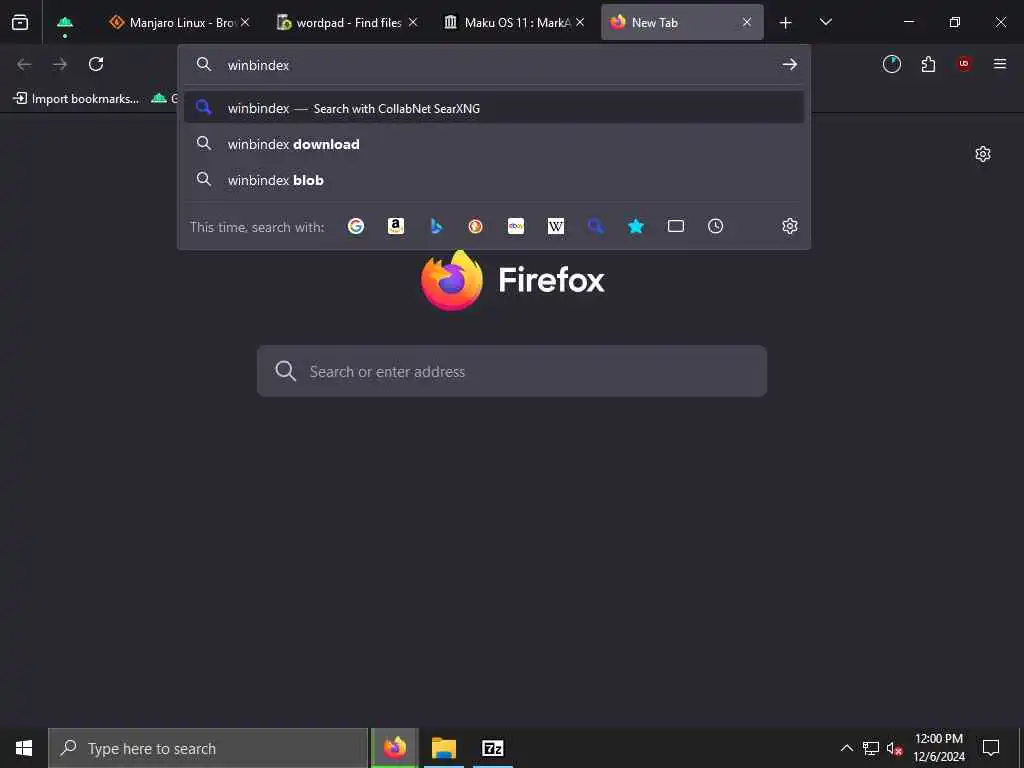This screenshot has height=768, width=1024.
Task: Search this time with Bing
Action: pos(436,226)
